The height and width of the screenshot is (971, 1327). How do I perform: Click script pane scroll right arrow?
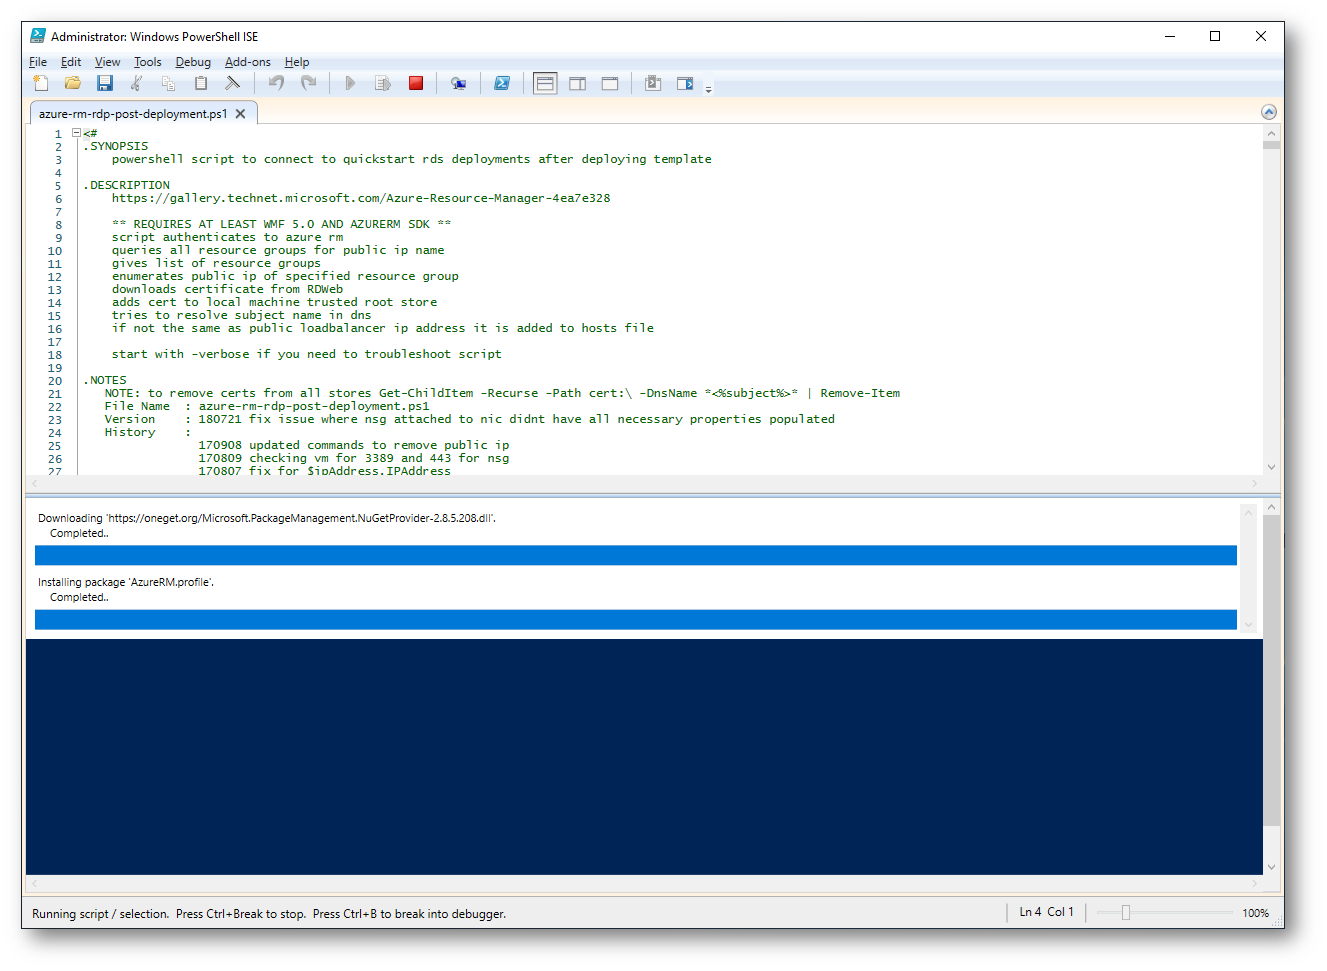[1255, 483]
